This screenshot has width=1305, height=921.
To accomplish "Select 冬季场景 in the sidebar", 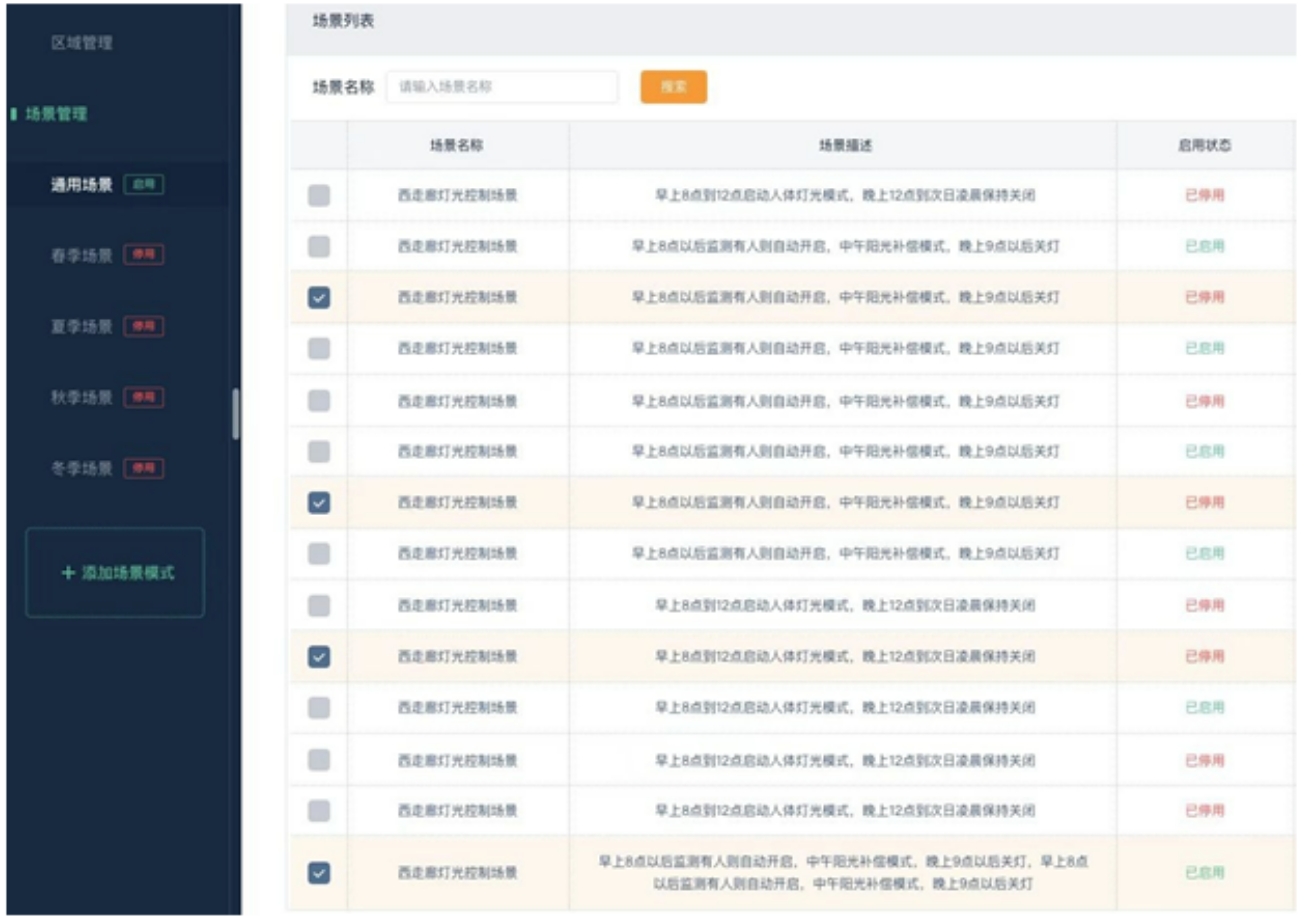I will pos(82,468).
